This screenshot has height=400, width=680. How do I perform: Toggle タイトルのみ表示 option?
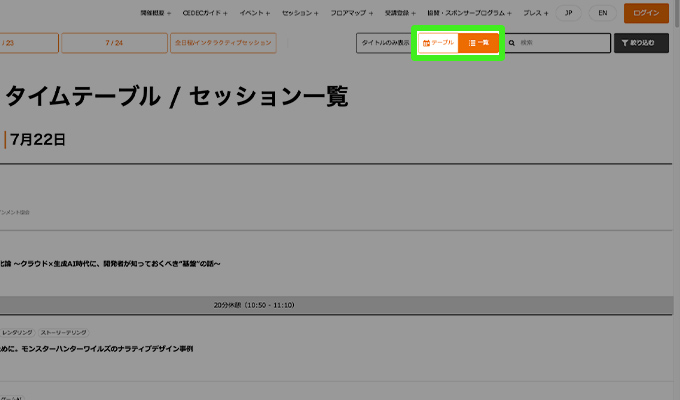point(385,43)
